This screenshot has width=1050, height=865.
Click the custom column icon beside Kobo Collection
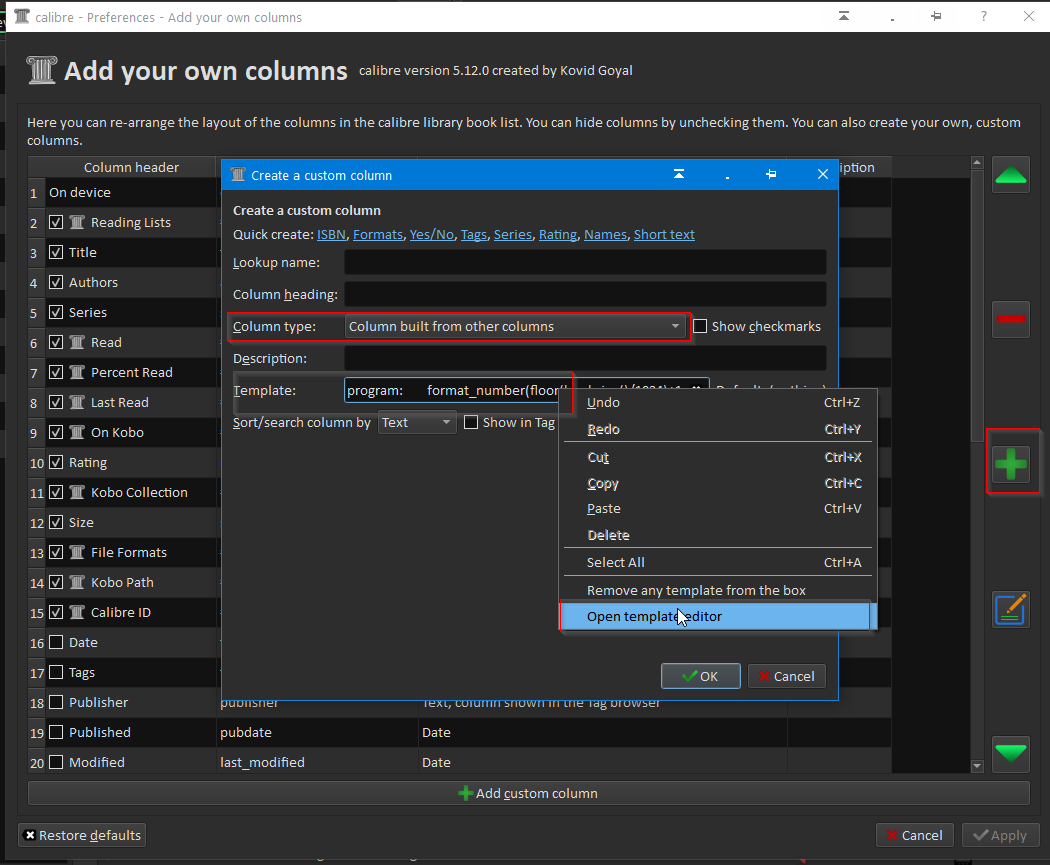point(77,492)
